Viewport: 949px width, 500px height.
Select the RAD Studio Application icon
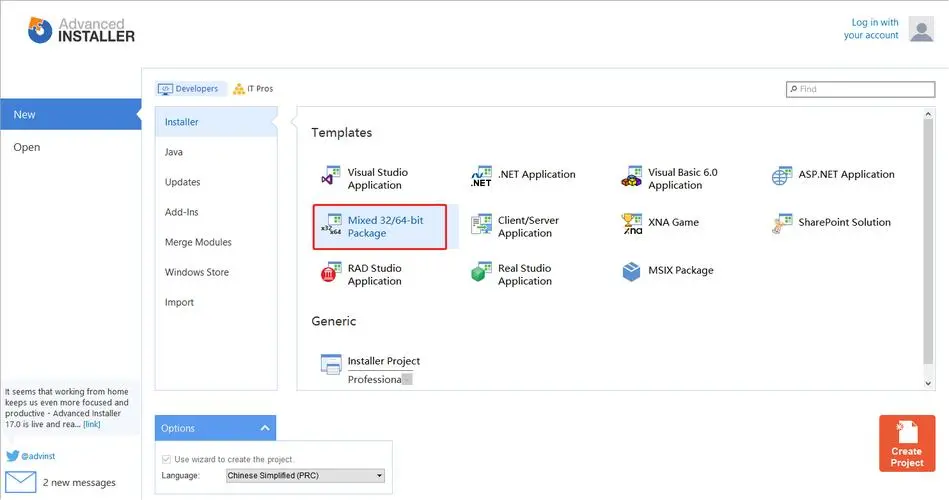coord(331,274)
